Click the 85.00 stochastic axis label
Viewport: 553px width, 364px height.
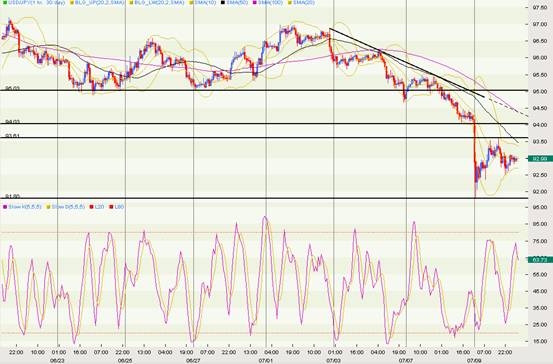[x=540, y=224]
